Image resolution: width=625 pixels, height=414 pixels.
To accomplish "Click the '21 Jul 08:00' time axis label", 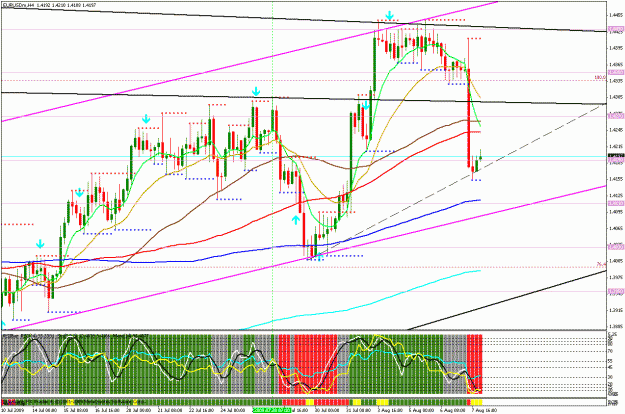I will (172, 410).
